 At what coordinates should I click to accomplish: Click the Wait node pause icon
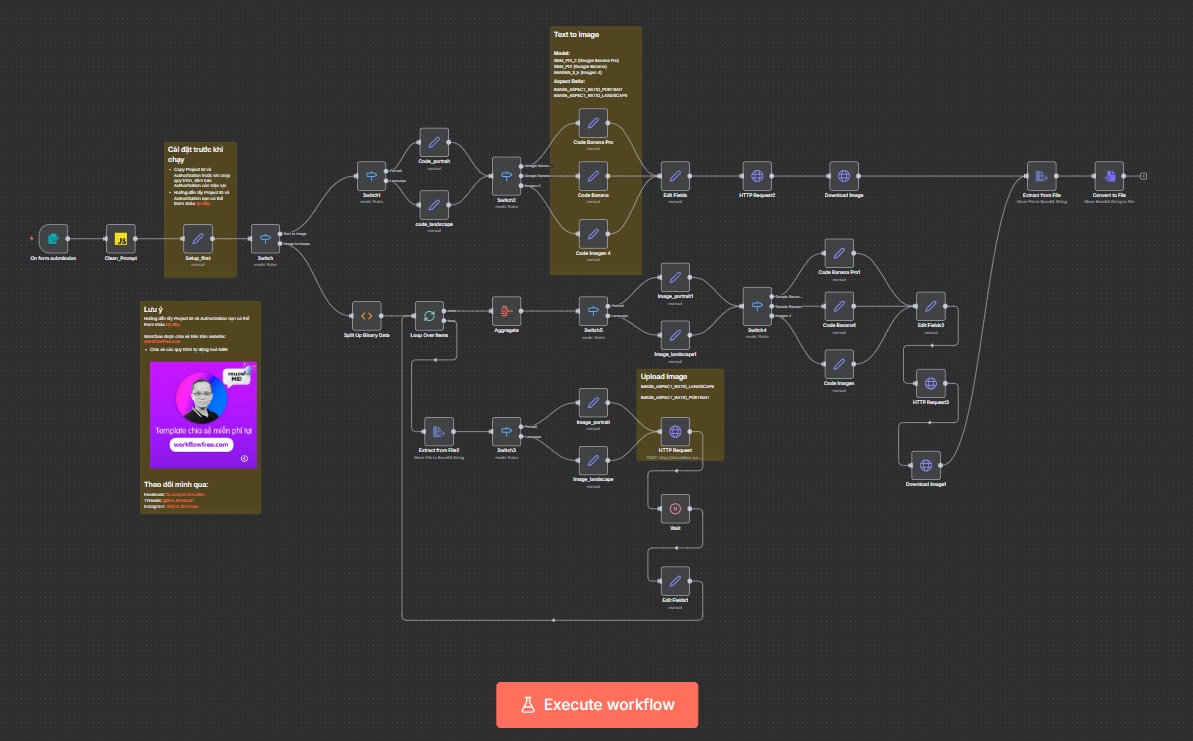(x=675, y=509)
